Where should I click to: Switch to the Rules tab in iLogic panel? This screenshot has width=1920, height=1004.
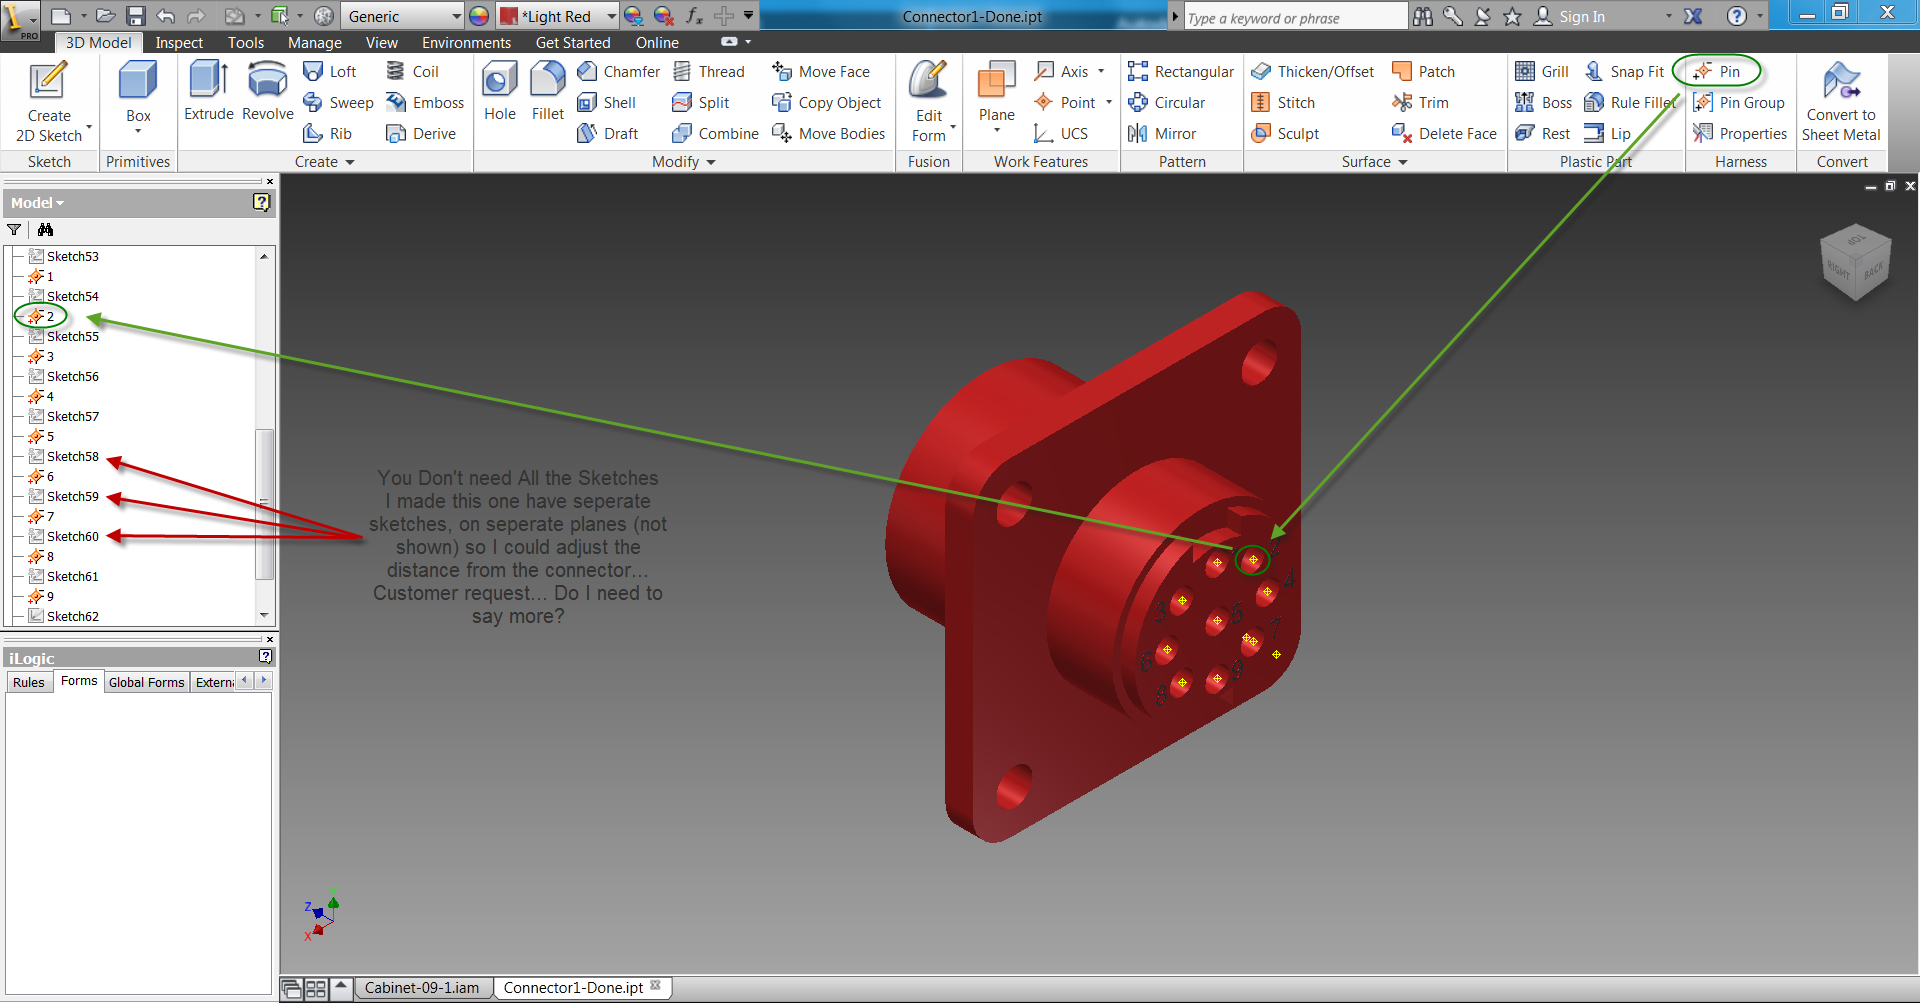point(28,681)
